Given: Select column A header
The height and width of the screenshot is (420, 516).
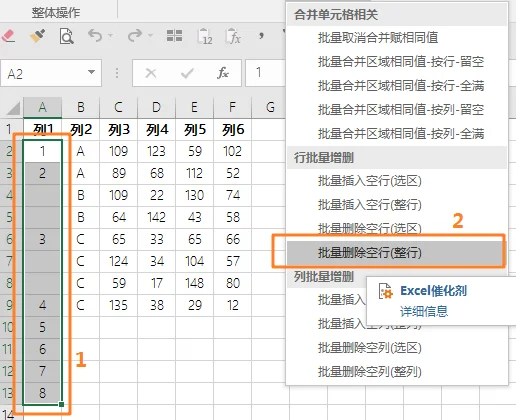Looking at the screenshot, I should [42, 107].
